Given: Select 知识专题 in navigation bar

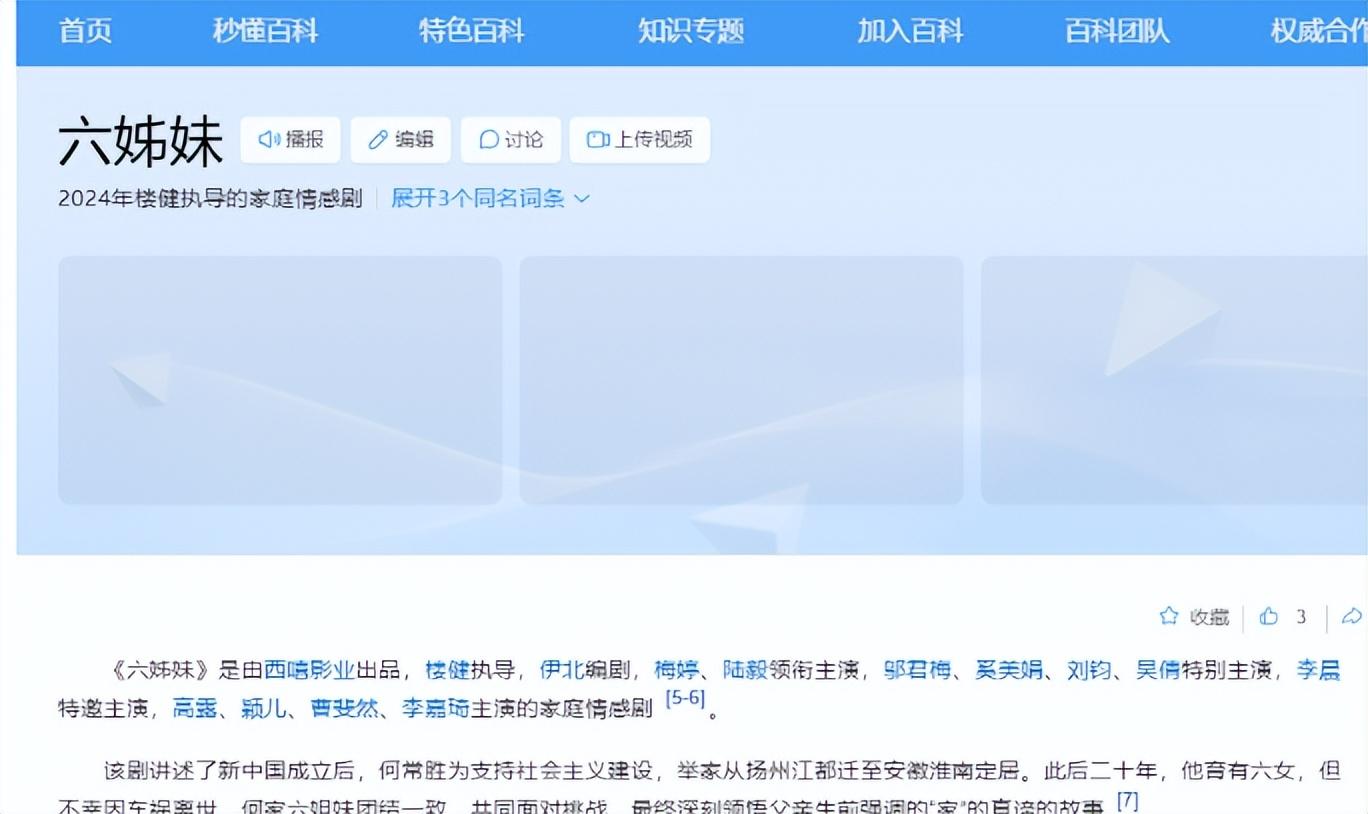Looking at the screenshot, I should [x=691, y=31].
